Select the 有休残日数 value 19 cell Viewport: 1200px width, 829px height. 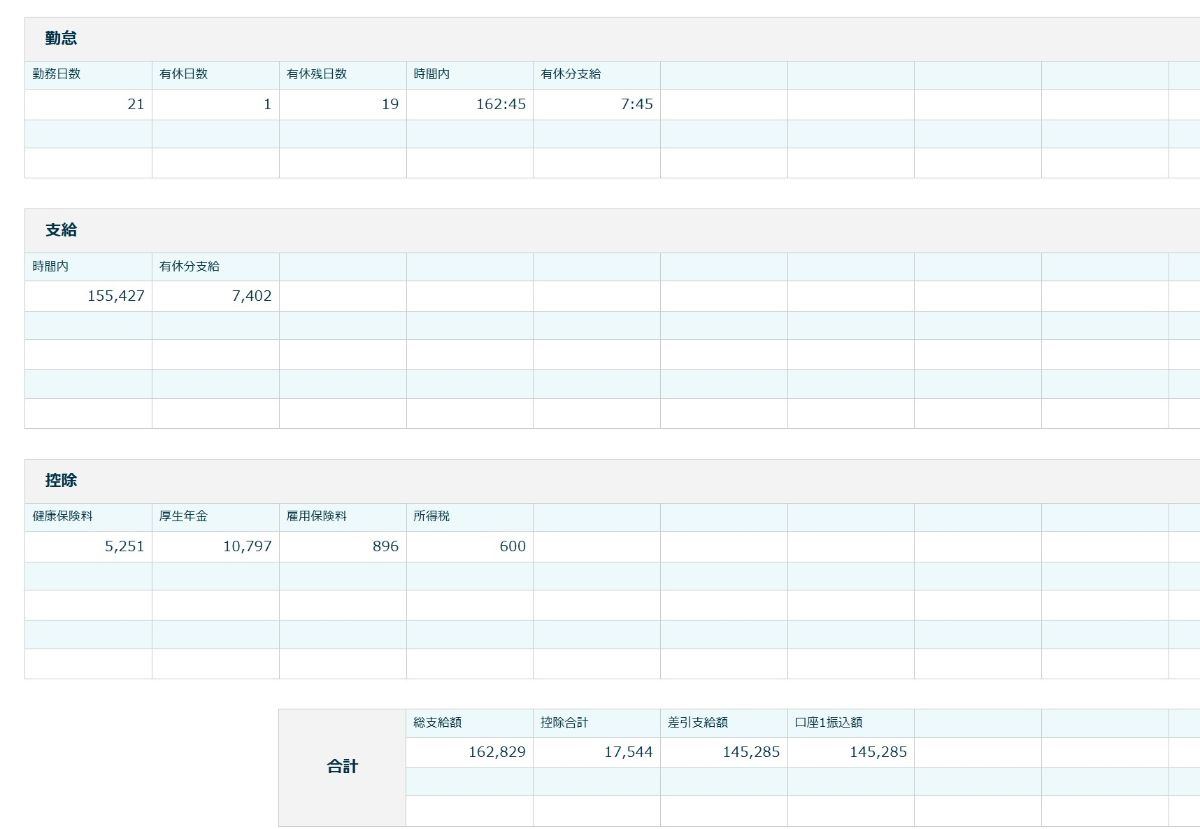(x=342, y=104)
